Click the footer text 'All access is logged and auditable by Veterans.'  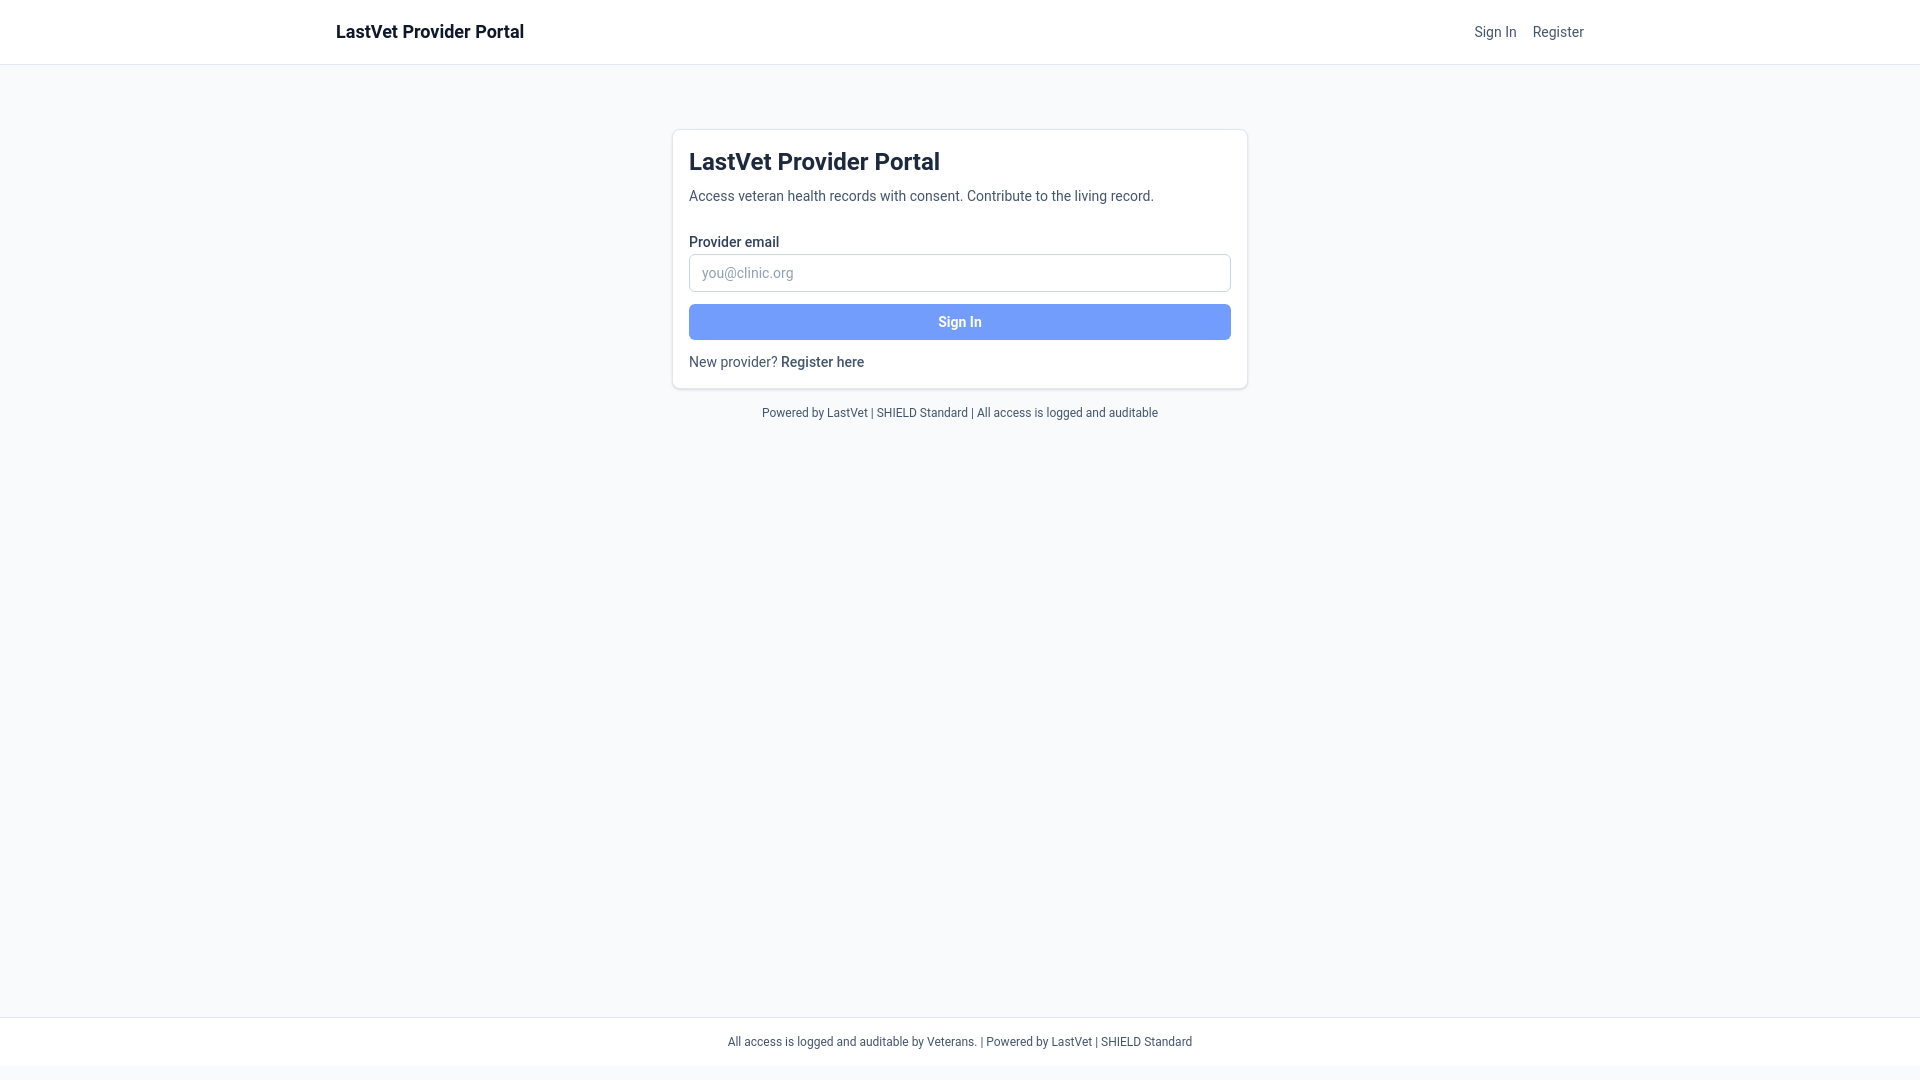[x=852, y=1042]
